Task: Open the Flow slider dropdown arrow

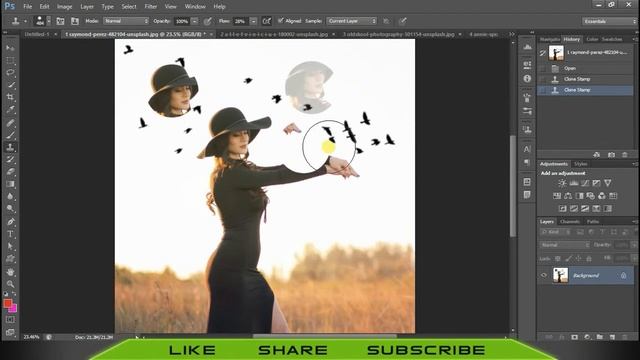Action: point(253,21)
